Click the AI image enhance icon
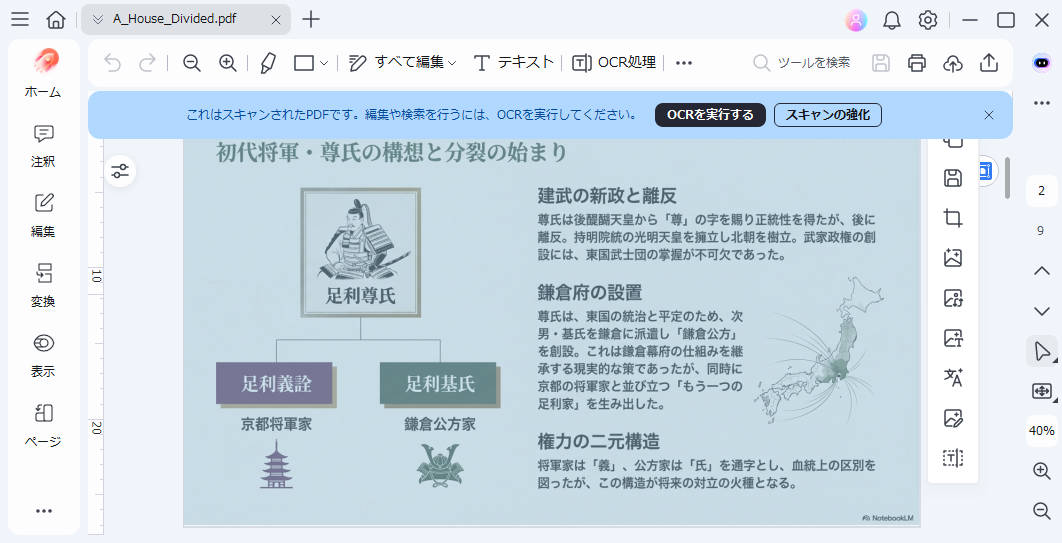Image resolution: width=1062 pixels, height=543 pixels. tap(953, 257)
